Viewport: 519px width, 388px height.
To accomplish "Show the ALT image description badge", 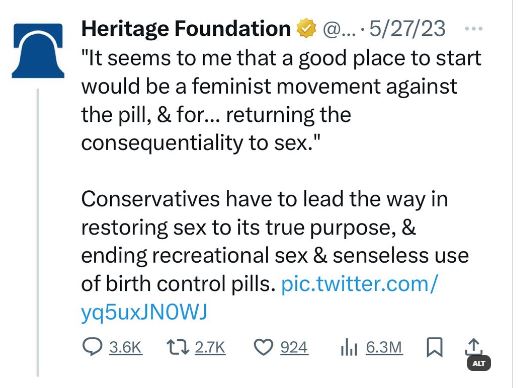I will (x=479, y=363).
